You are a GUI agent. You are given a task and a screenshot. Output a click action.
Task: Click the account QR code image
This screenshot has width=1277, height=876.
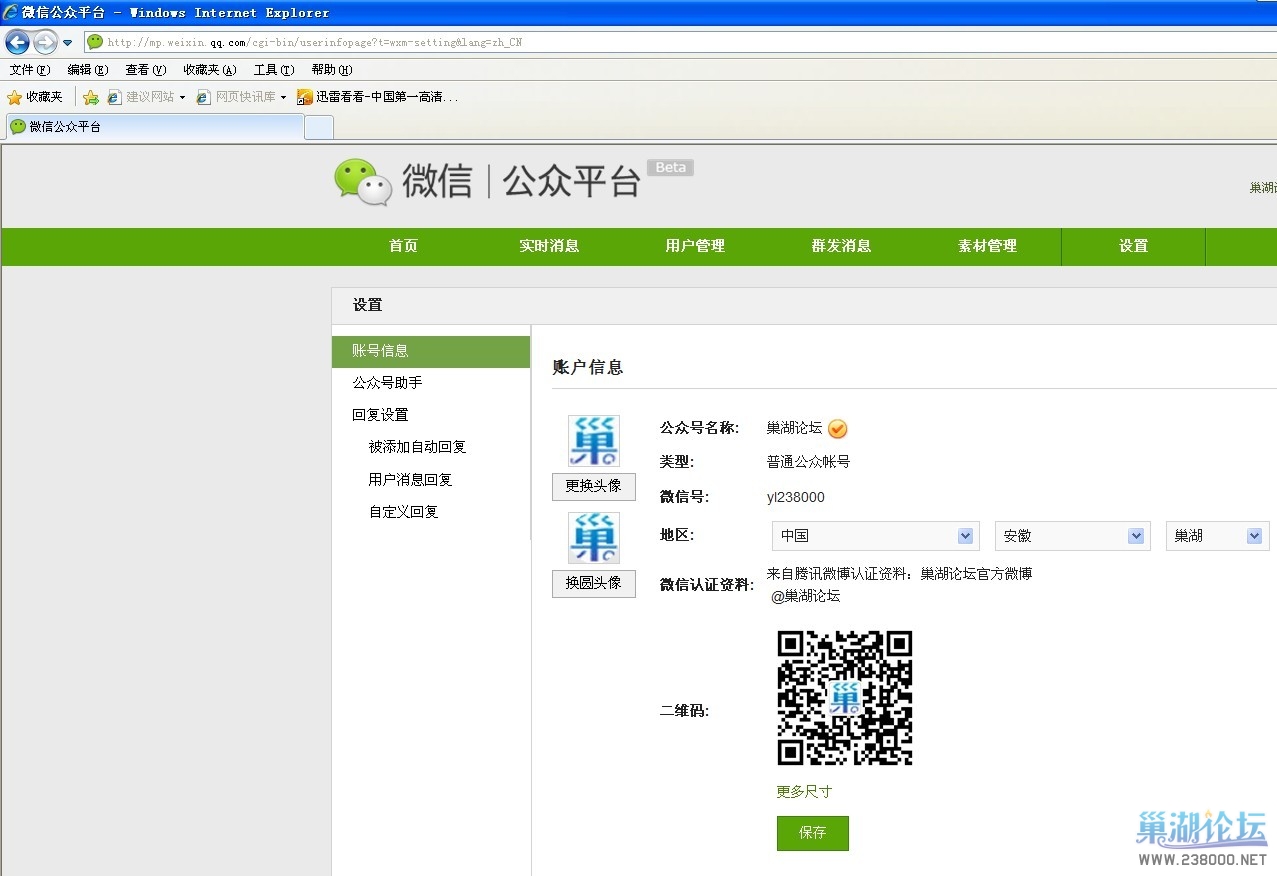pos(845,698)
